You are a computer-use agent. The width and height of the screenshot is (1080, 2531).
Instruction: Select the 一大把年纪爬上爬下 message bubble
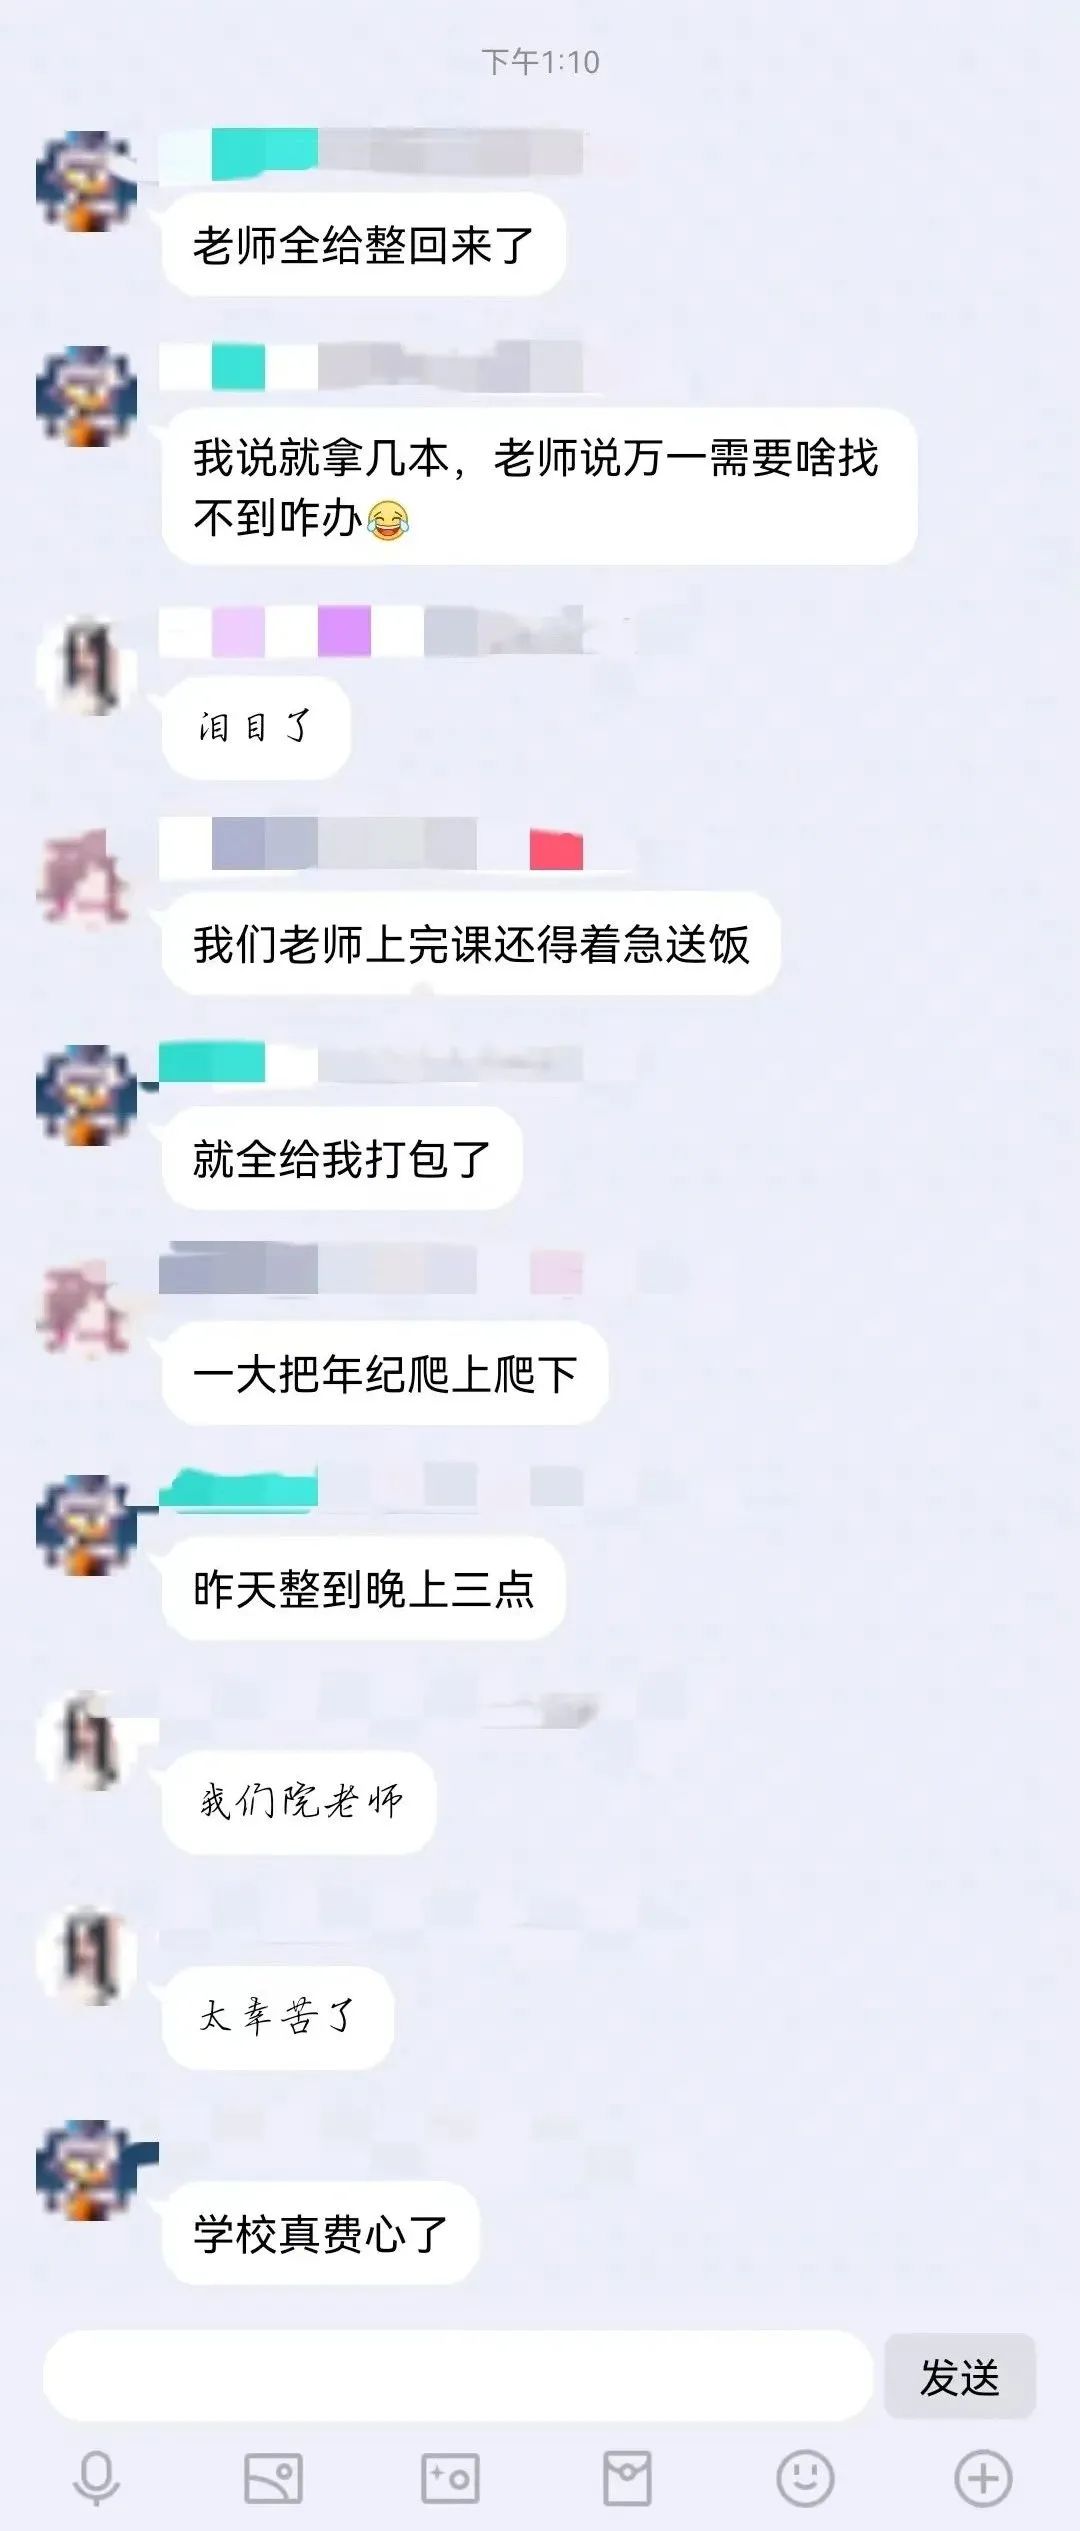coord(385,1374)
